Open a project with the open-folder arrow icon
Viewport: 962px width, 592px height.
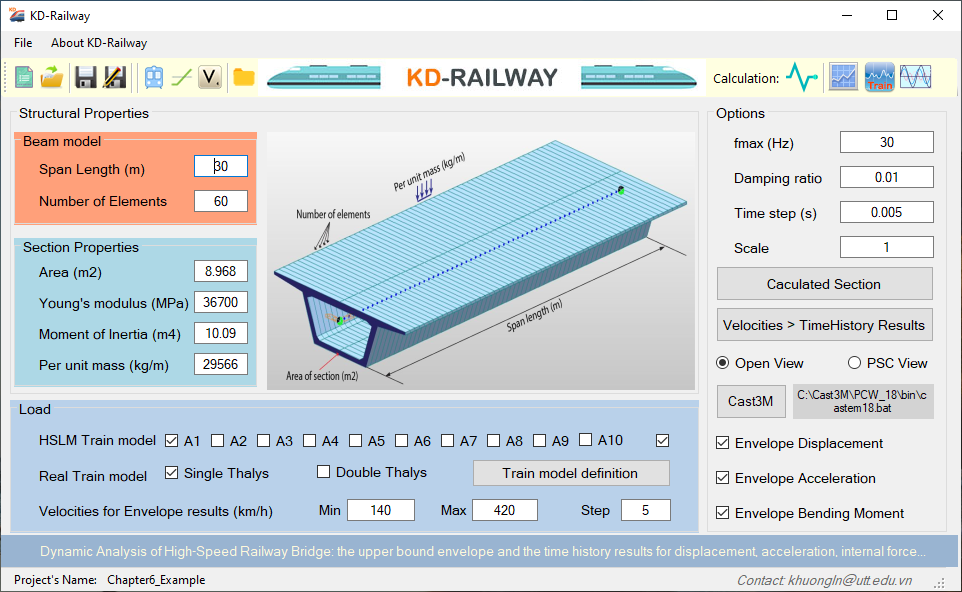tap(52, 77)
